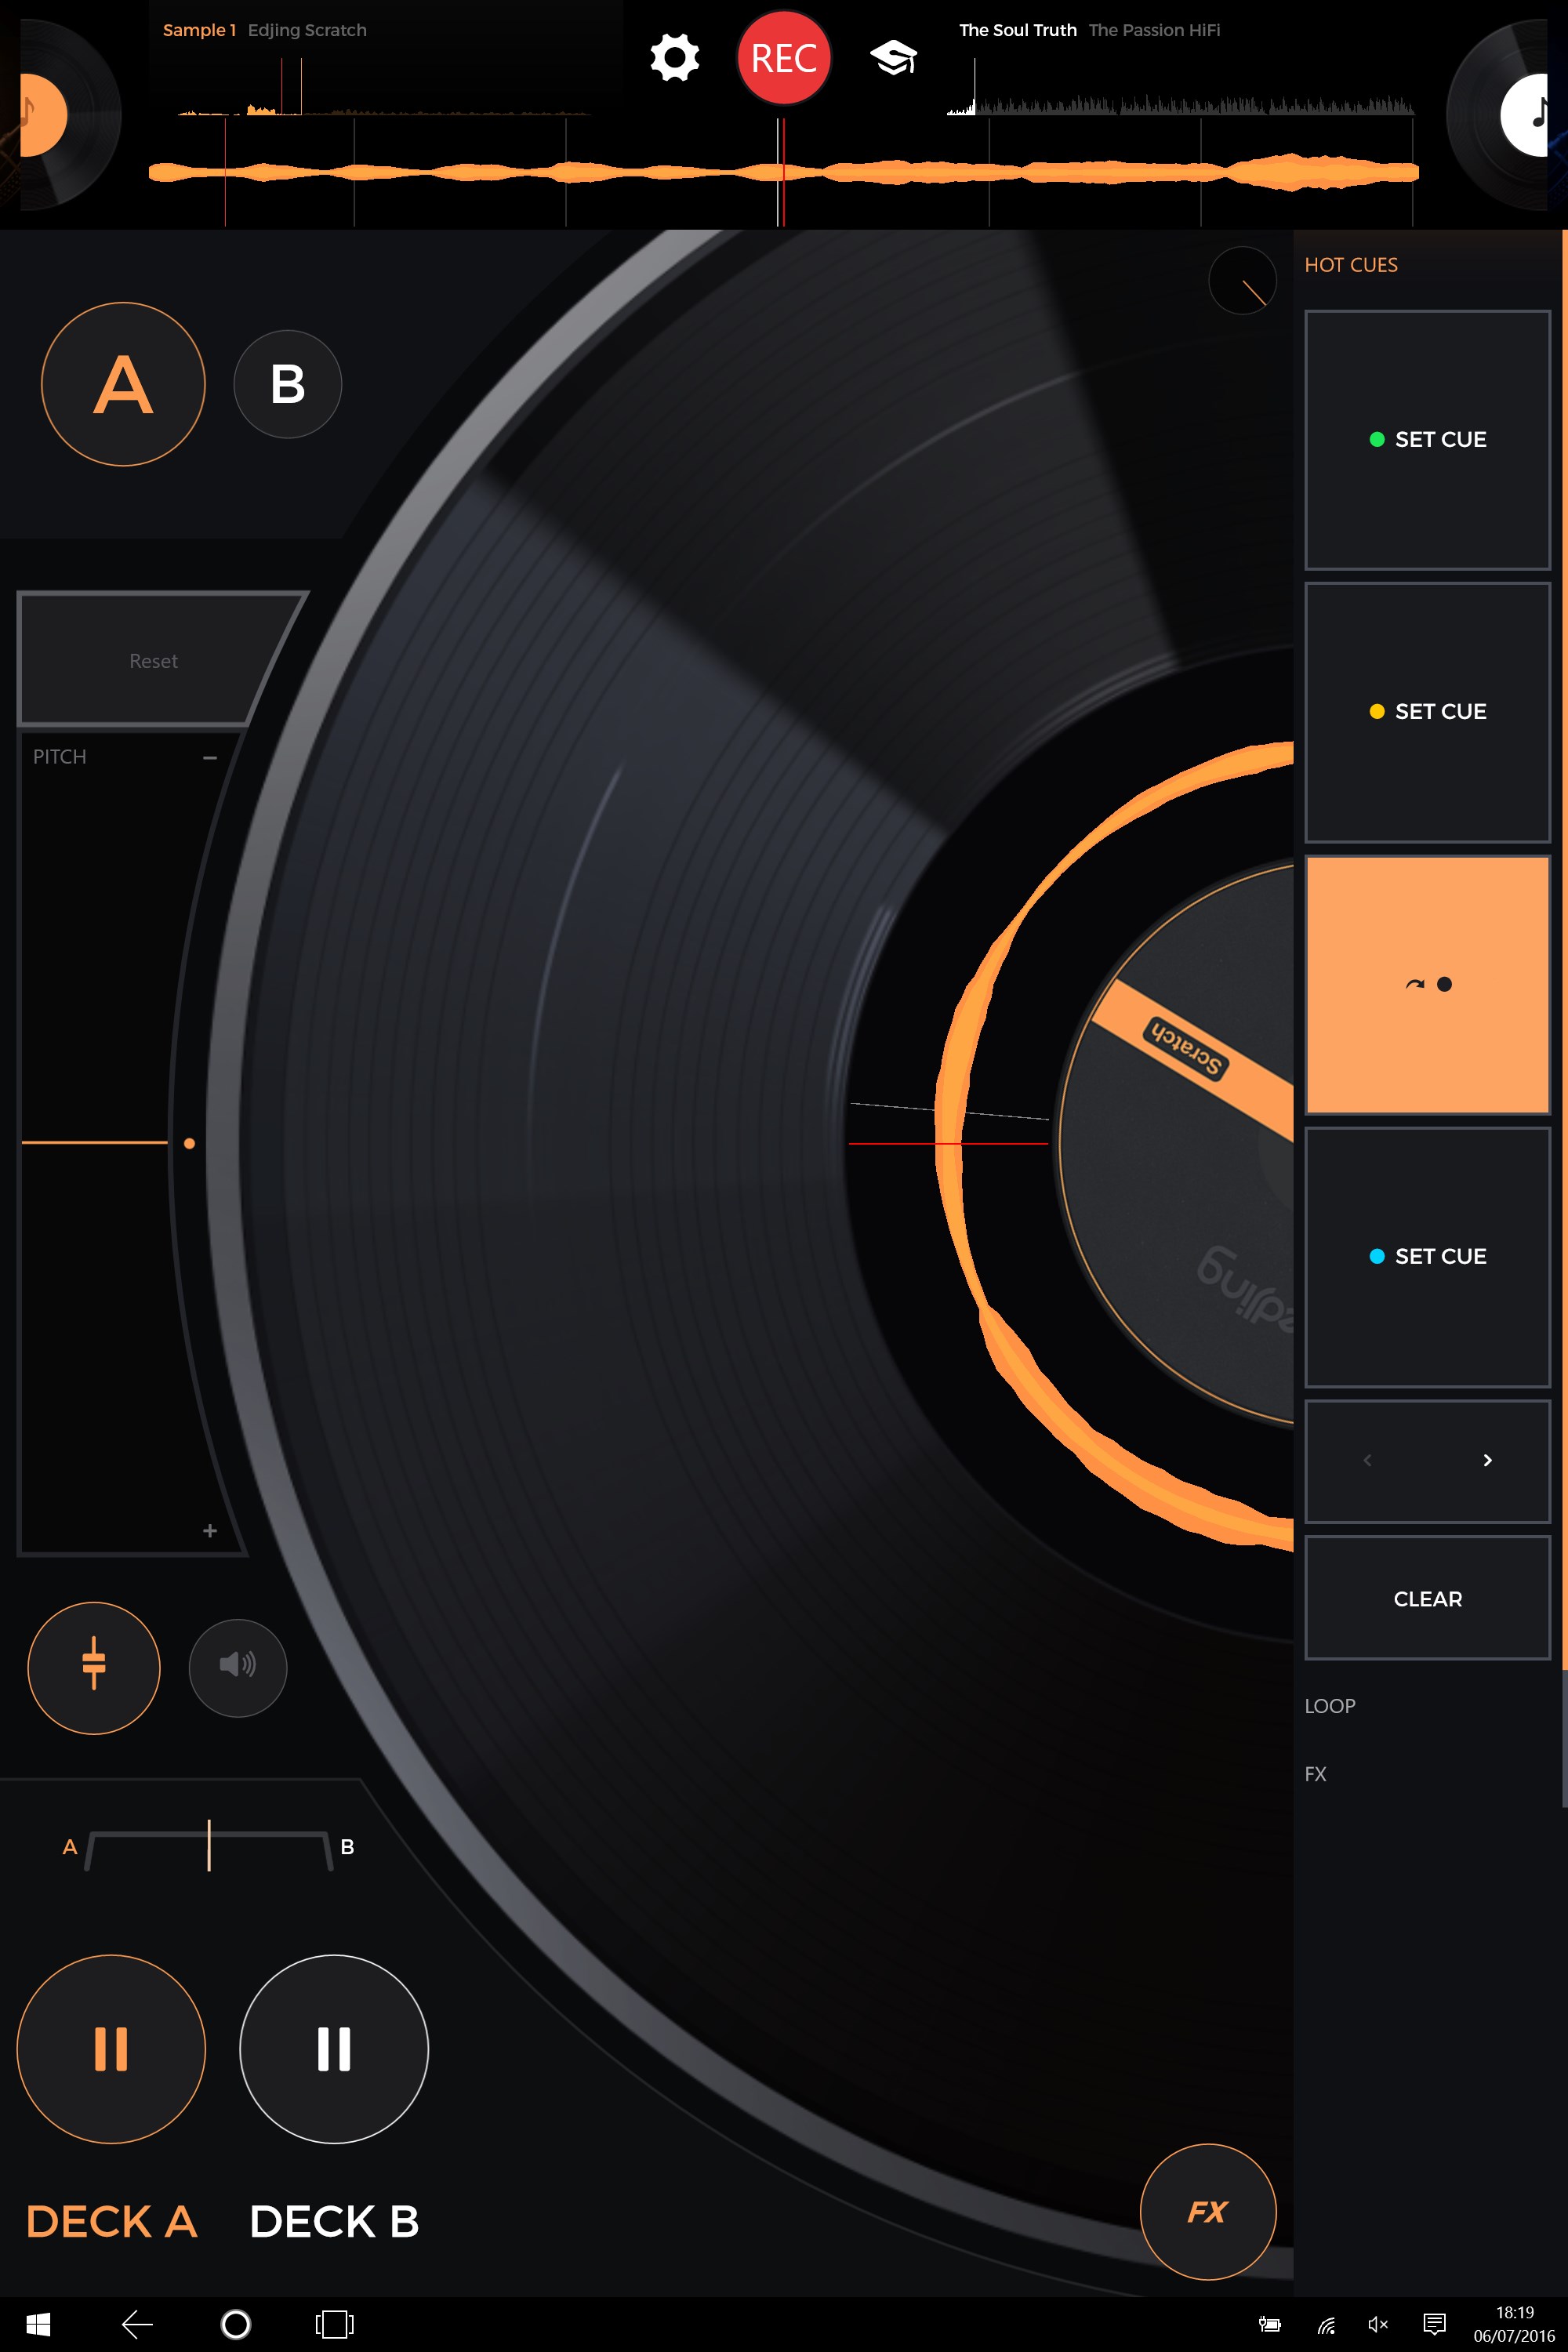Switch to deck B circle button
Viewport: 1568px width, 2352px height.
pyautogui.click(x=287, y=384)
